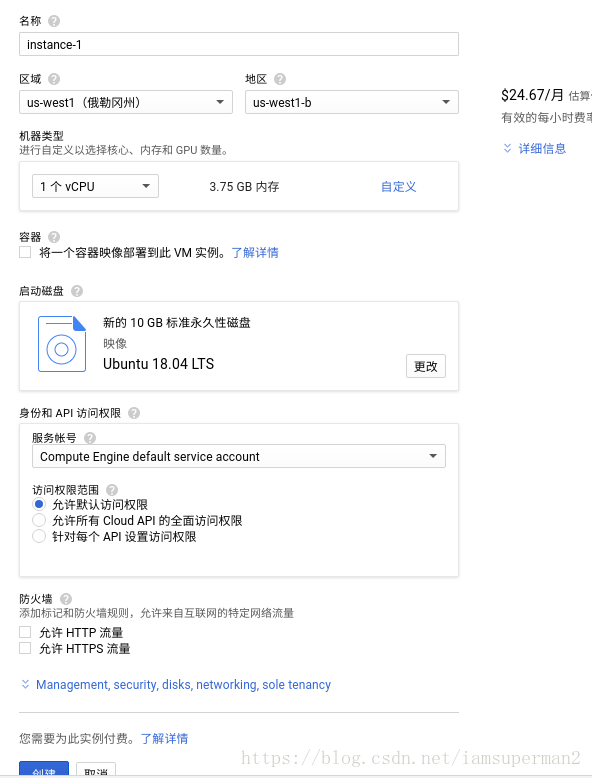This screenshot has width=592, height=778.
Task: Click the boot disk image icon
Action: pos(62,344)
